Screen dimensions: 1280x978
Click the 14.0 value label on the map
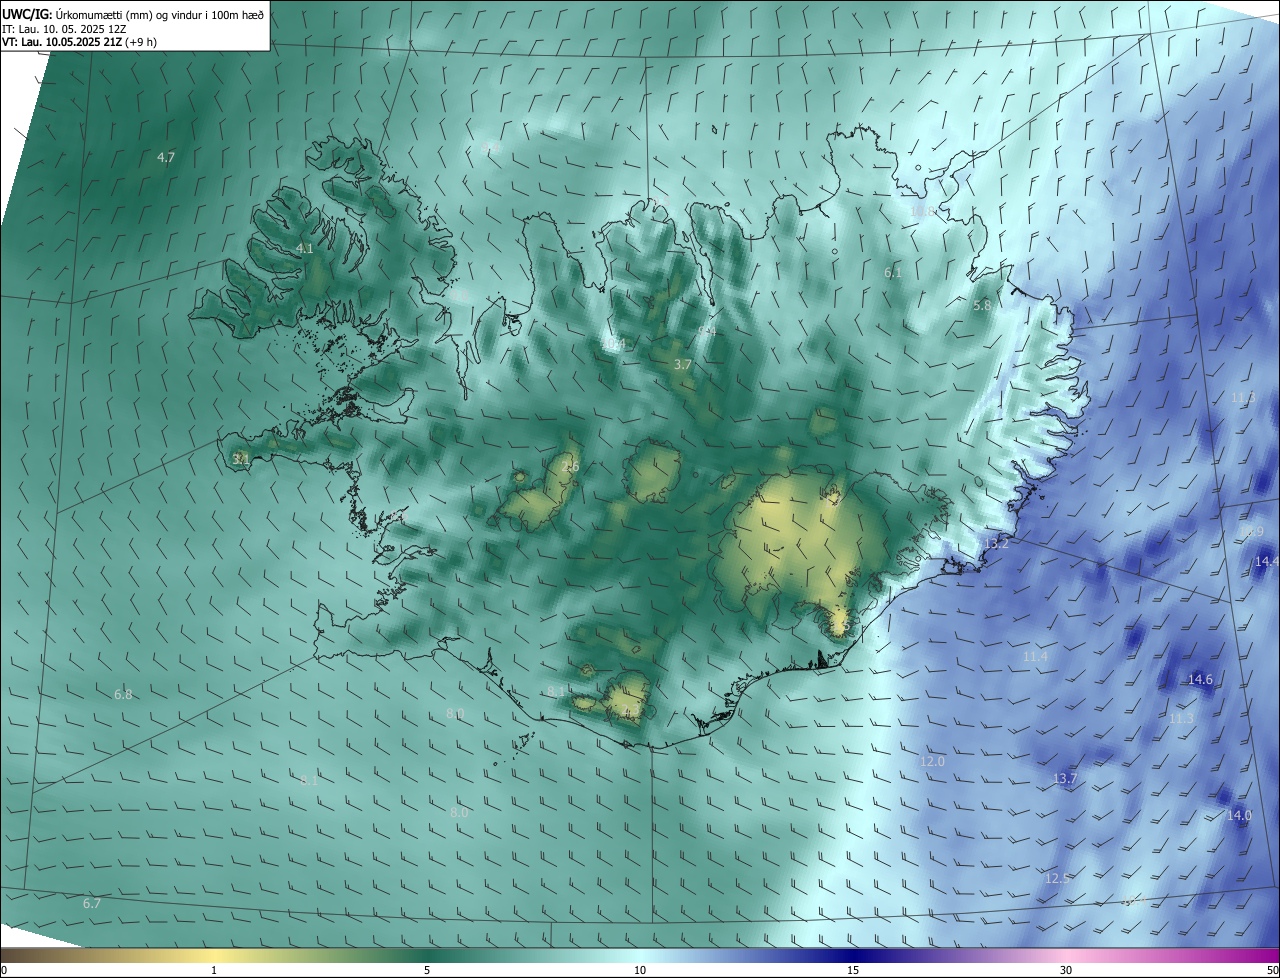click(x=1239, y=815)
